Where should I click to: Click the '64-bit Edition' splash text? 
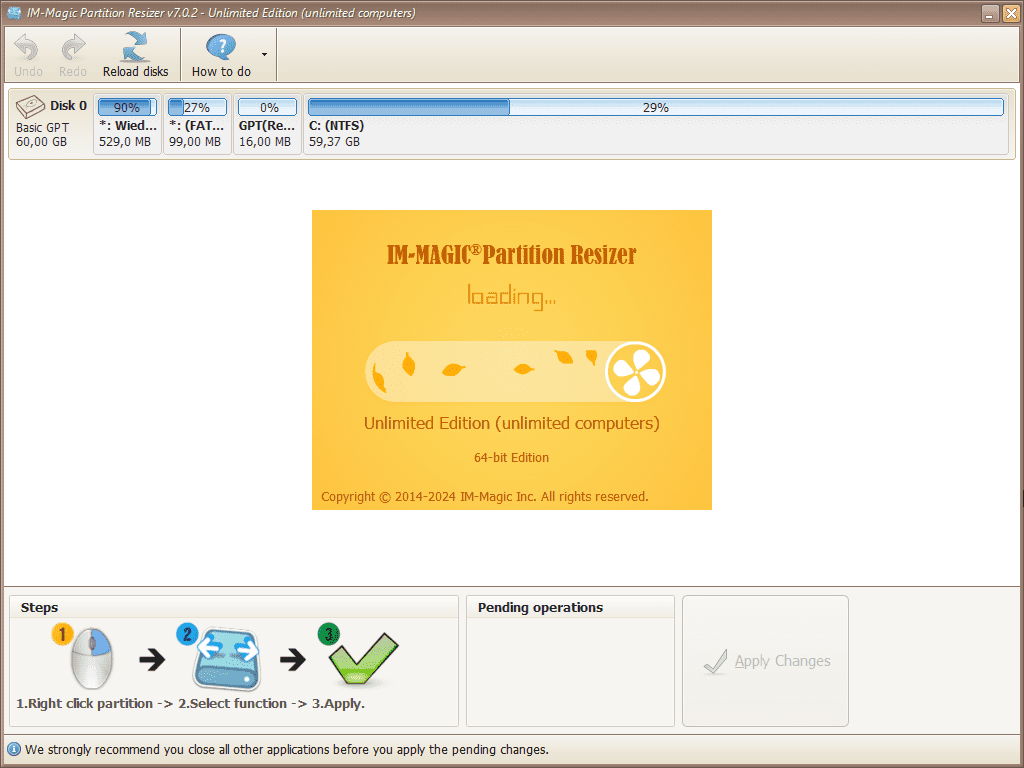[x=511, y=457]
